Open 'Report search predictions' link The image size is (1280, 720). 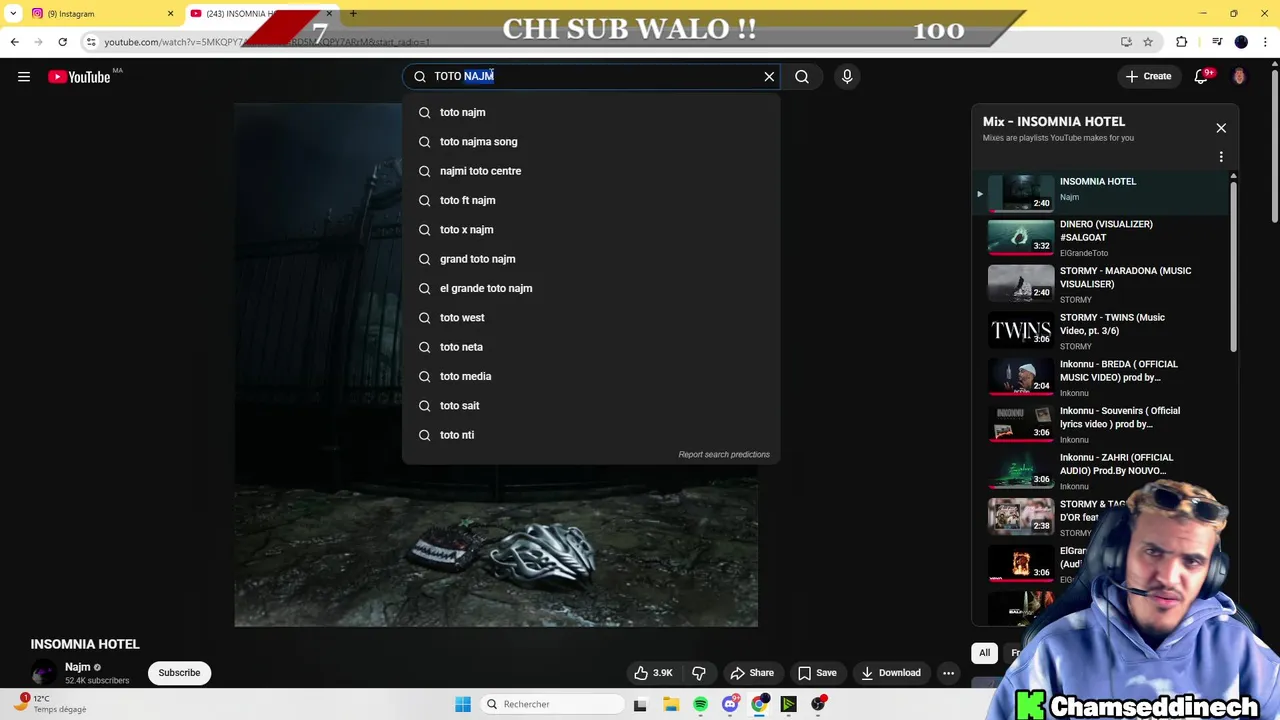[724, 455]
